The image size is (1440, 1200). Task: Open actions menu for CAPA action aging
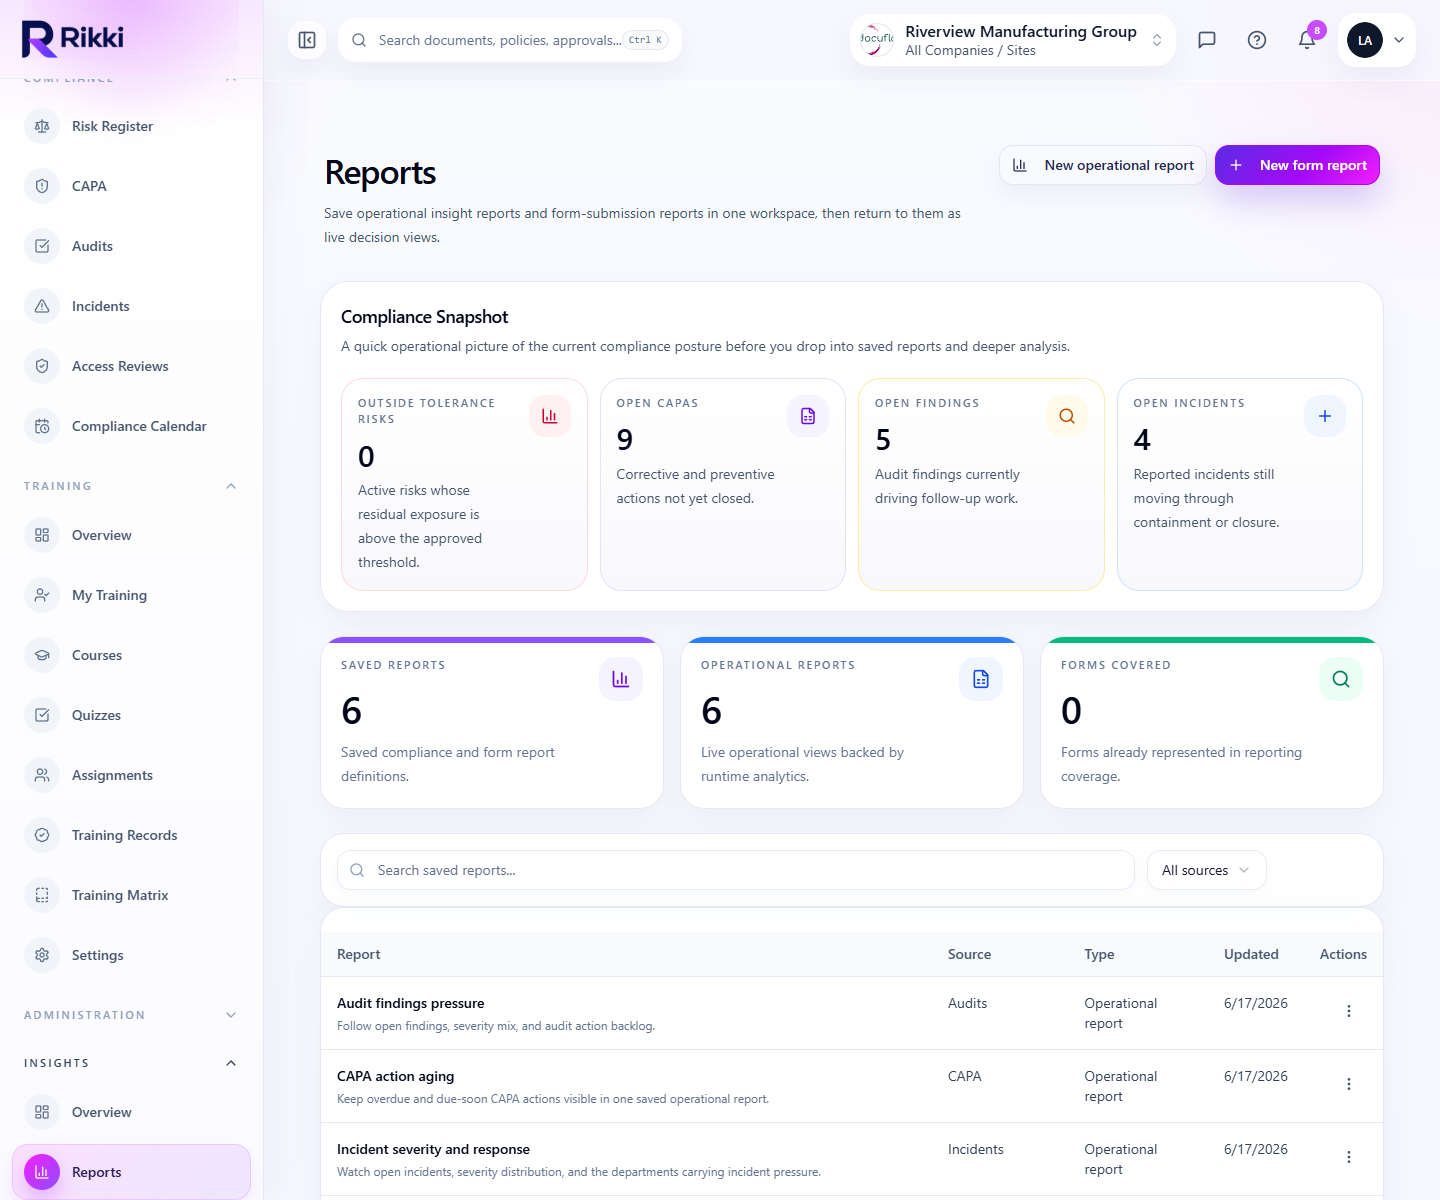(x=1349, y=1084)
